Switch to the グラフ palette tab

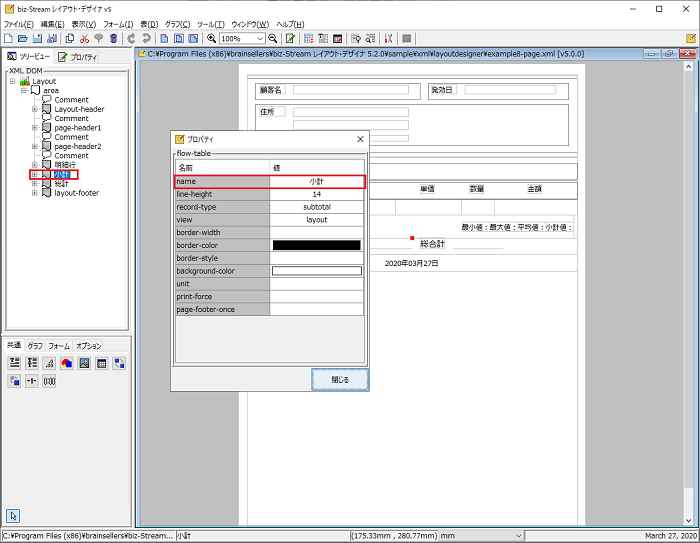pos(35,346)
